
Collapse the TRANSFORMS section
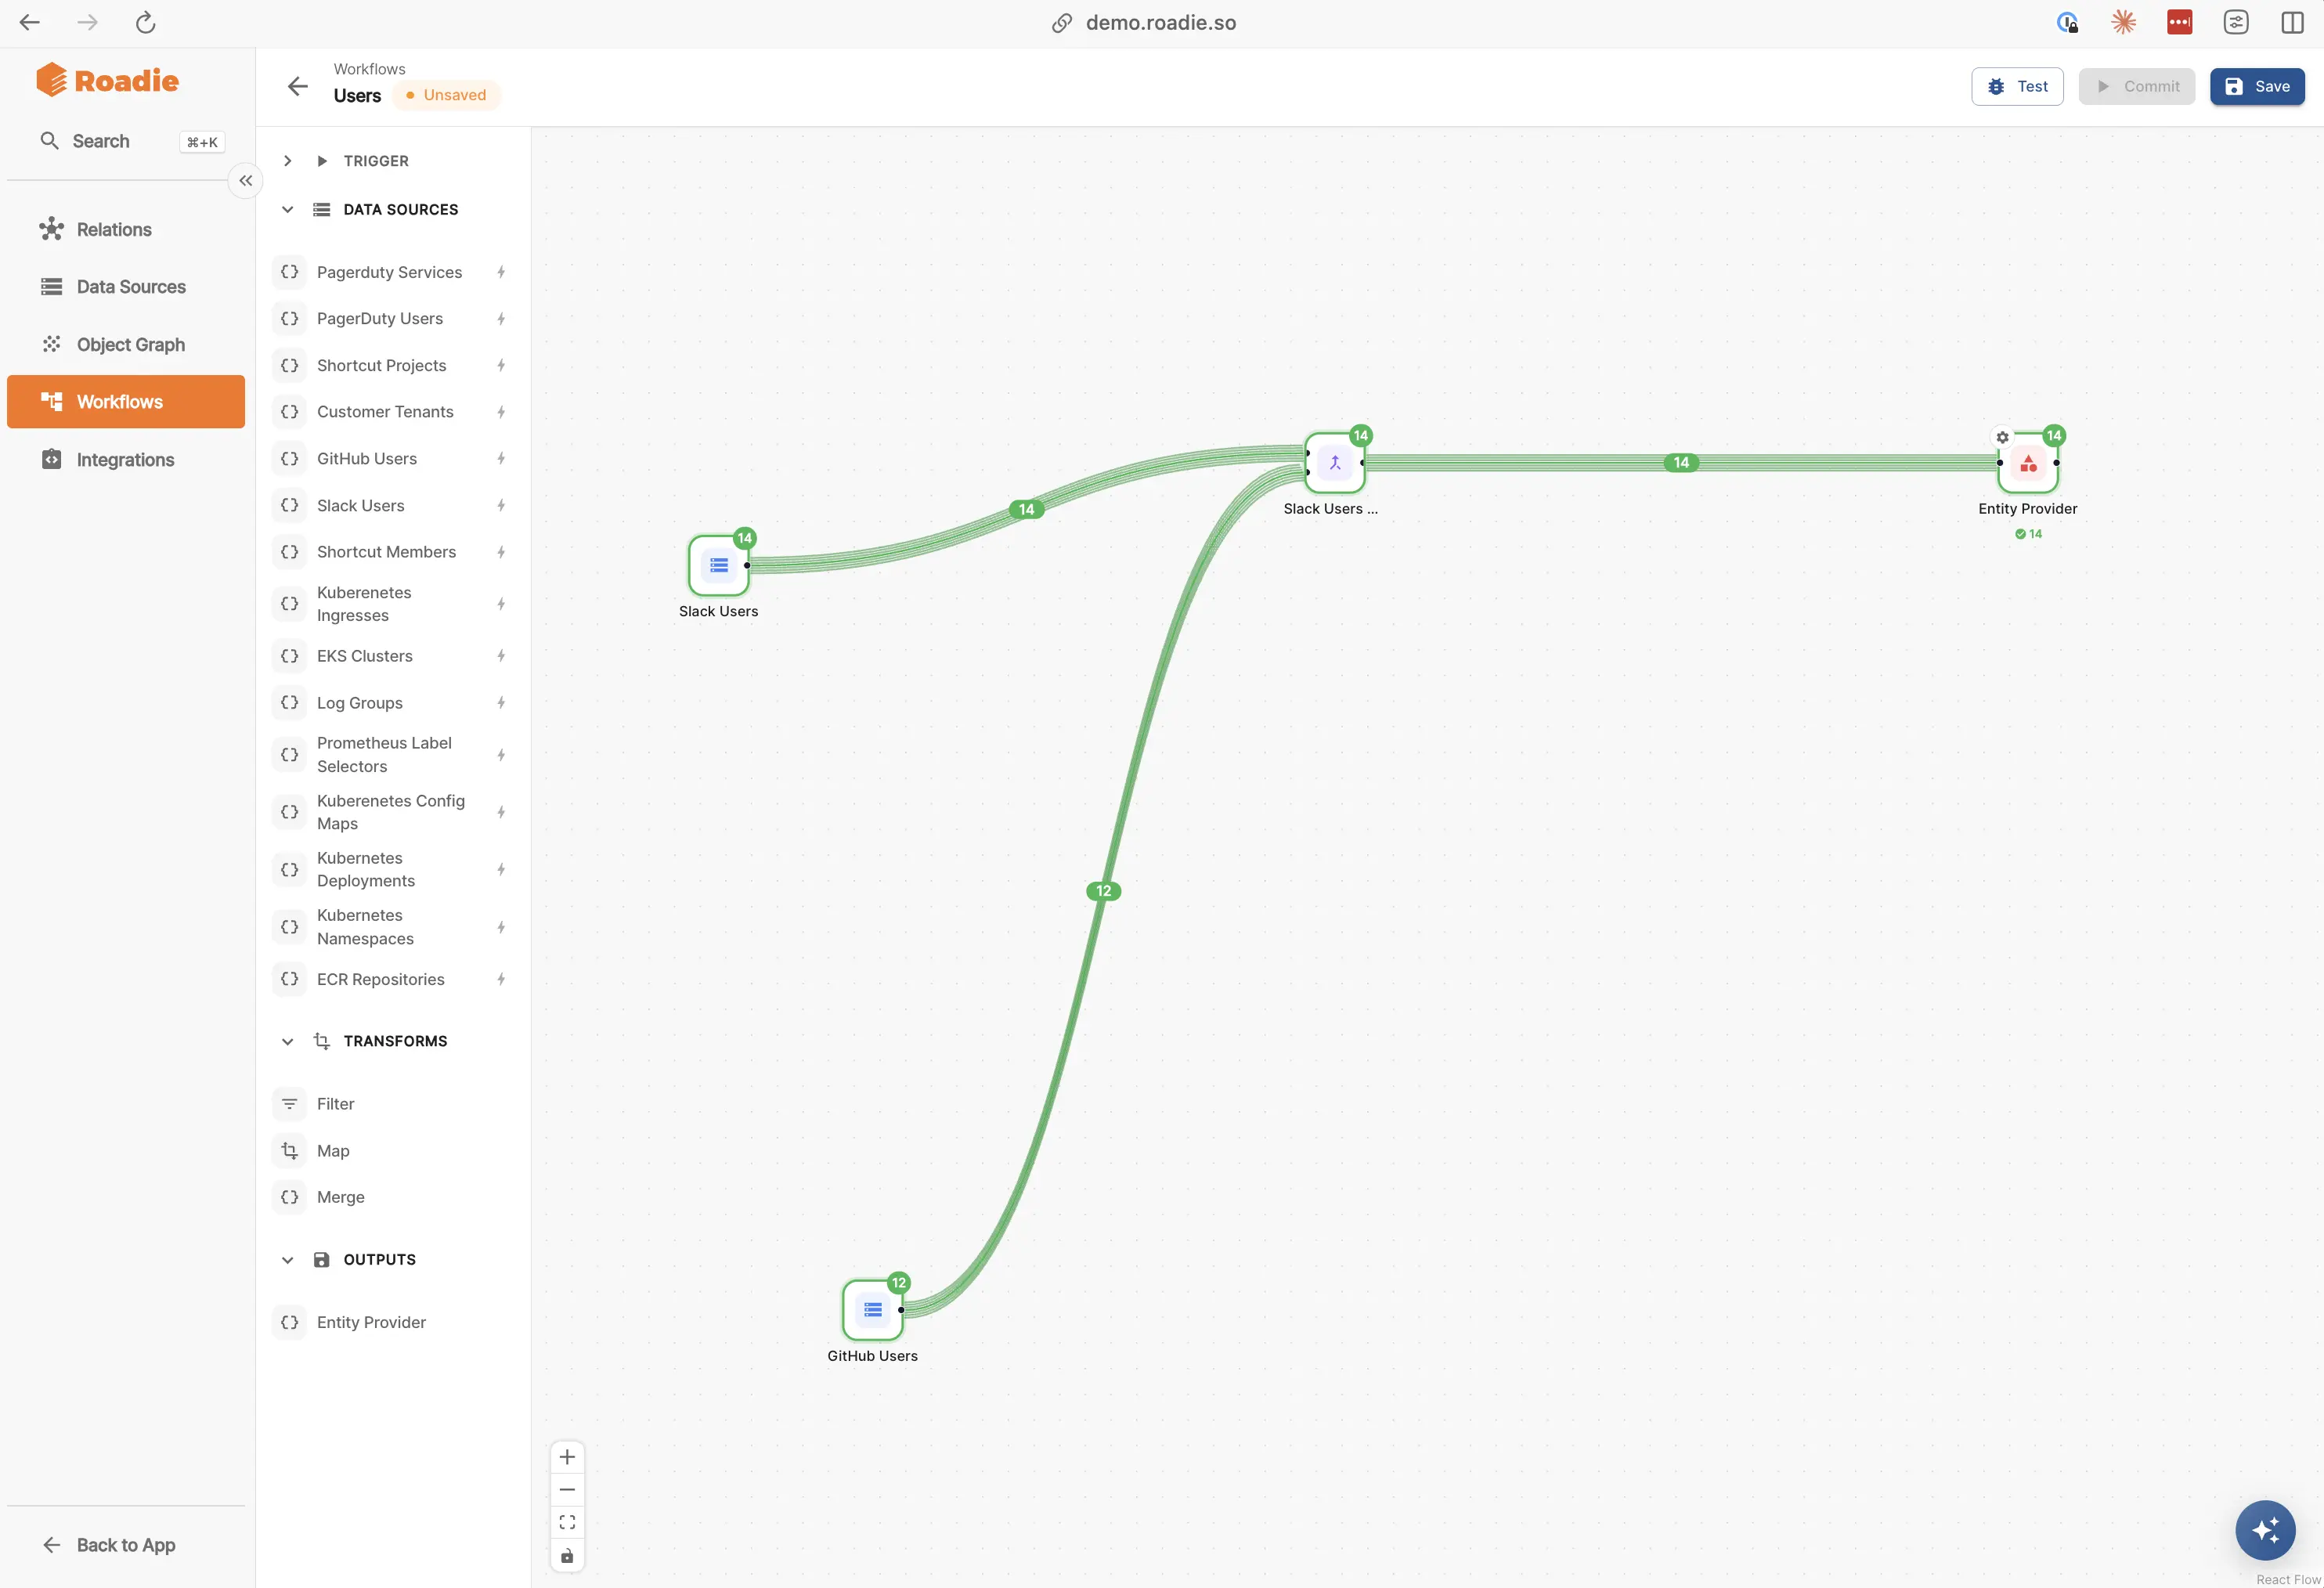click(287, 1041)
